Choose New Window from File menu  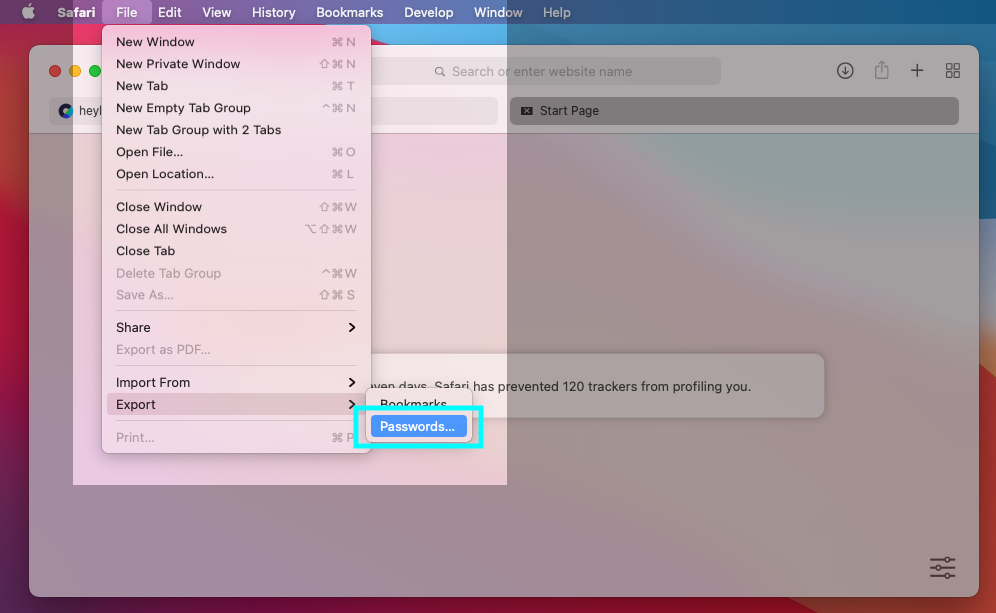click(x=236, y=42)
